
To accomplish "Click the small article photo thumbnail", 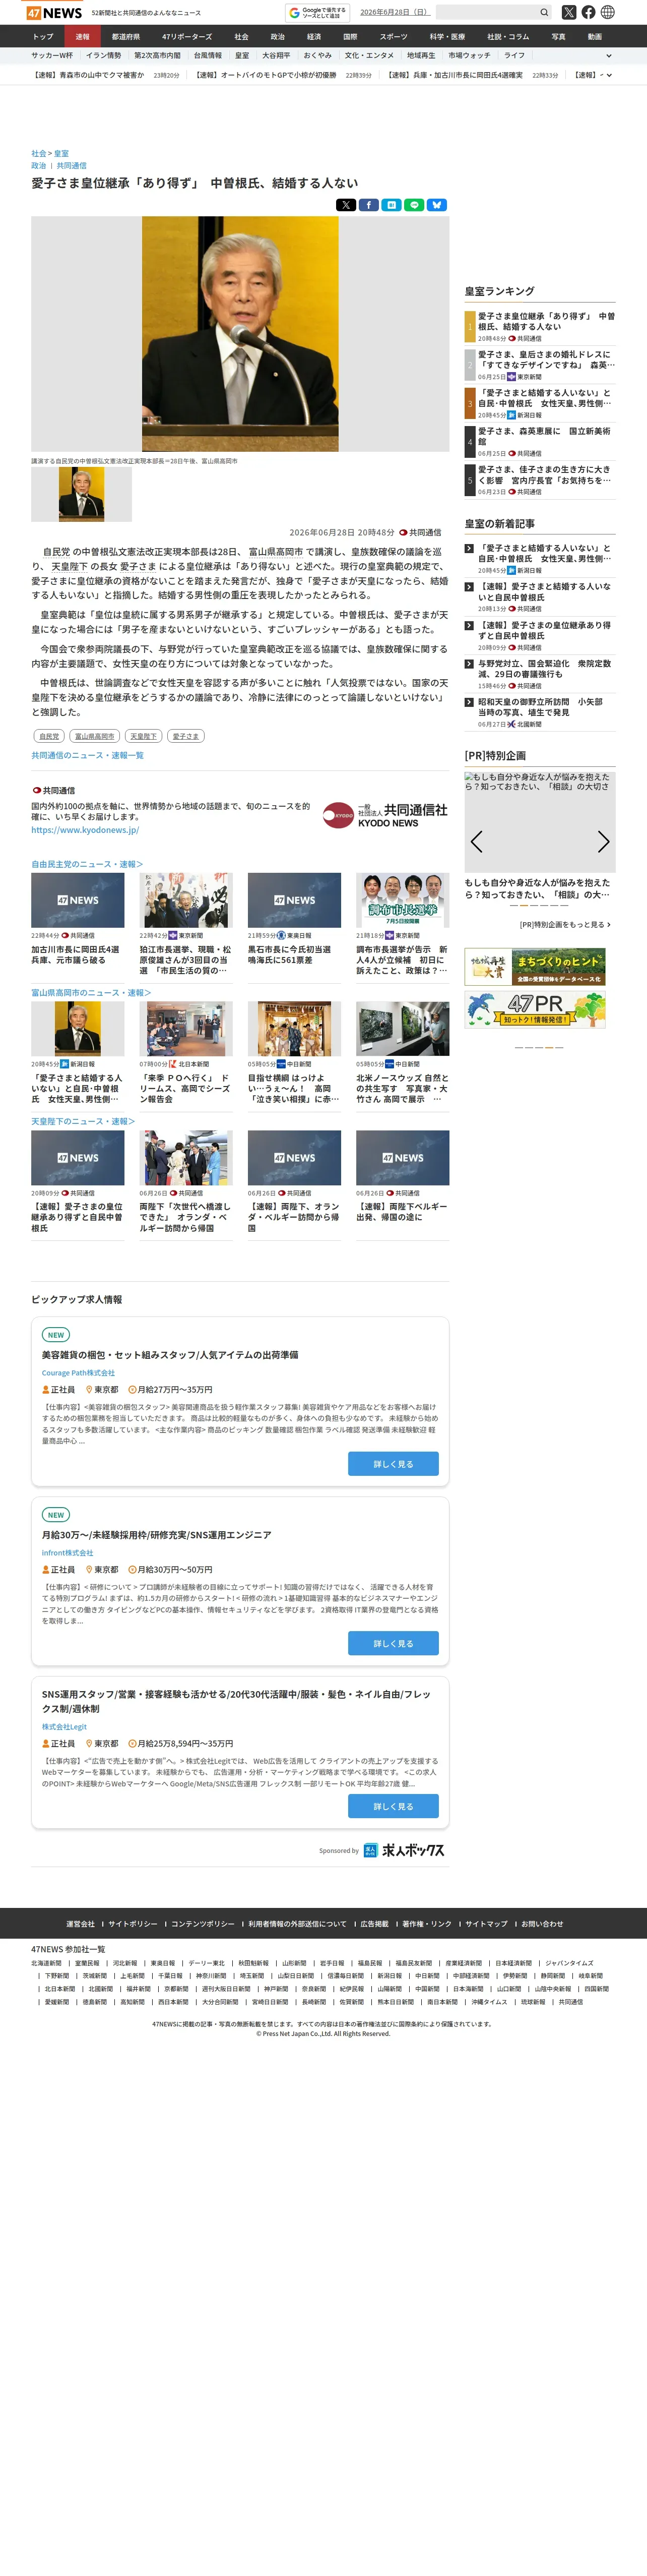I will point(81,494).
